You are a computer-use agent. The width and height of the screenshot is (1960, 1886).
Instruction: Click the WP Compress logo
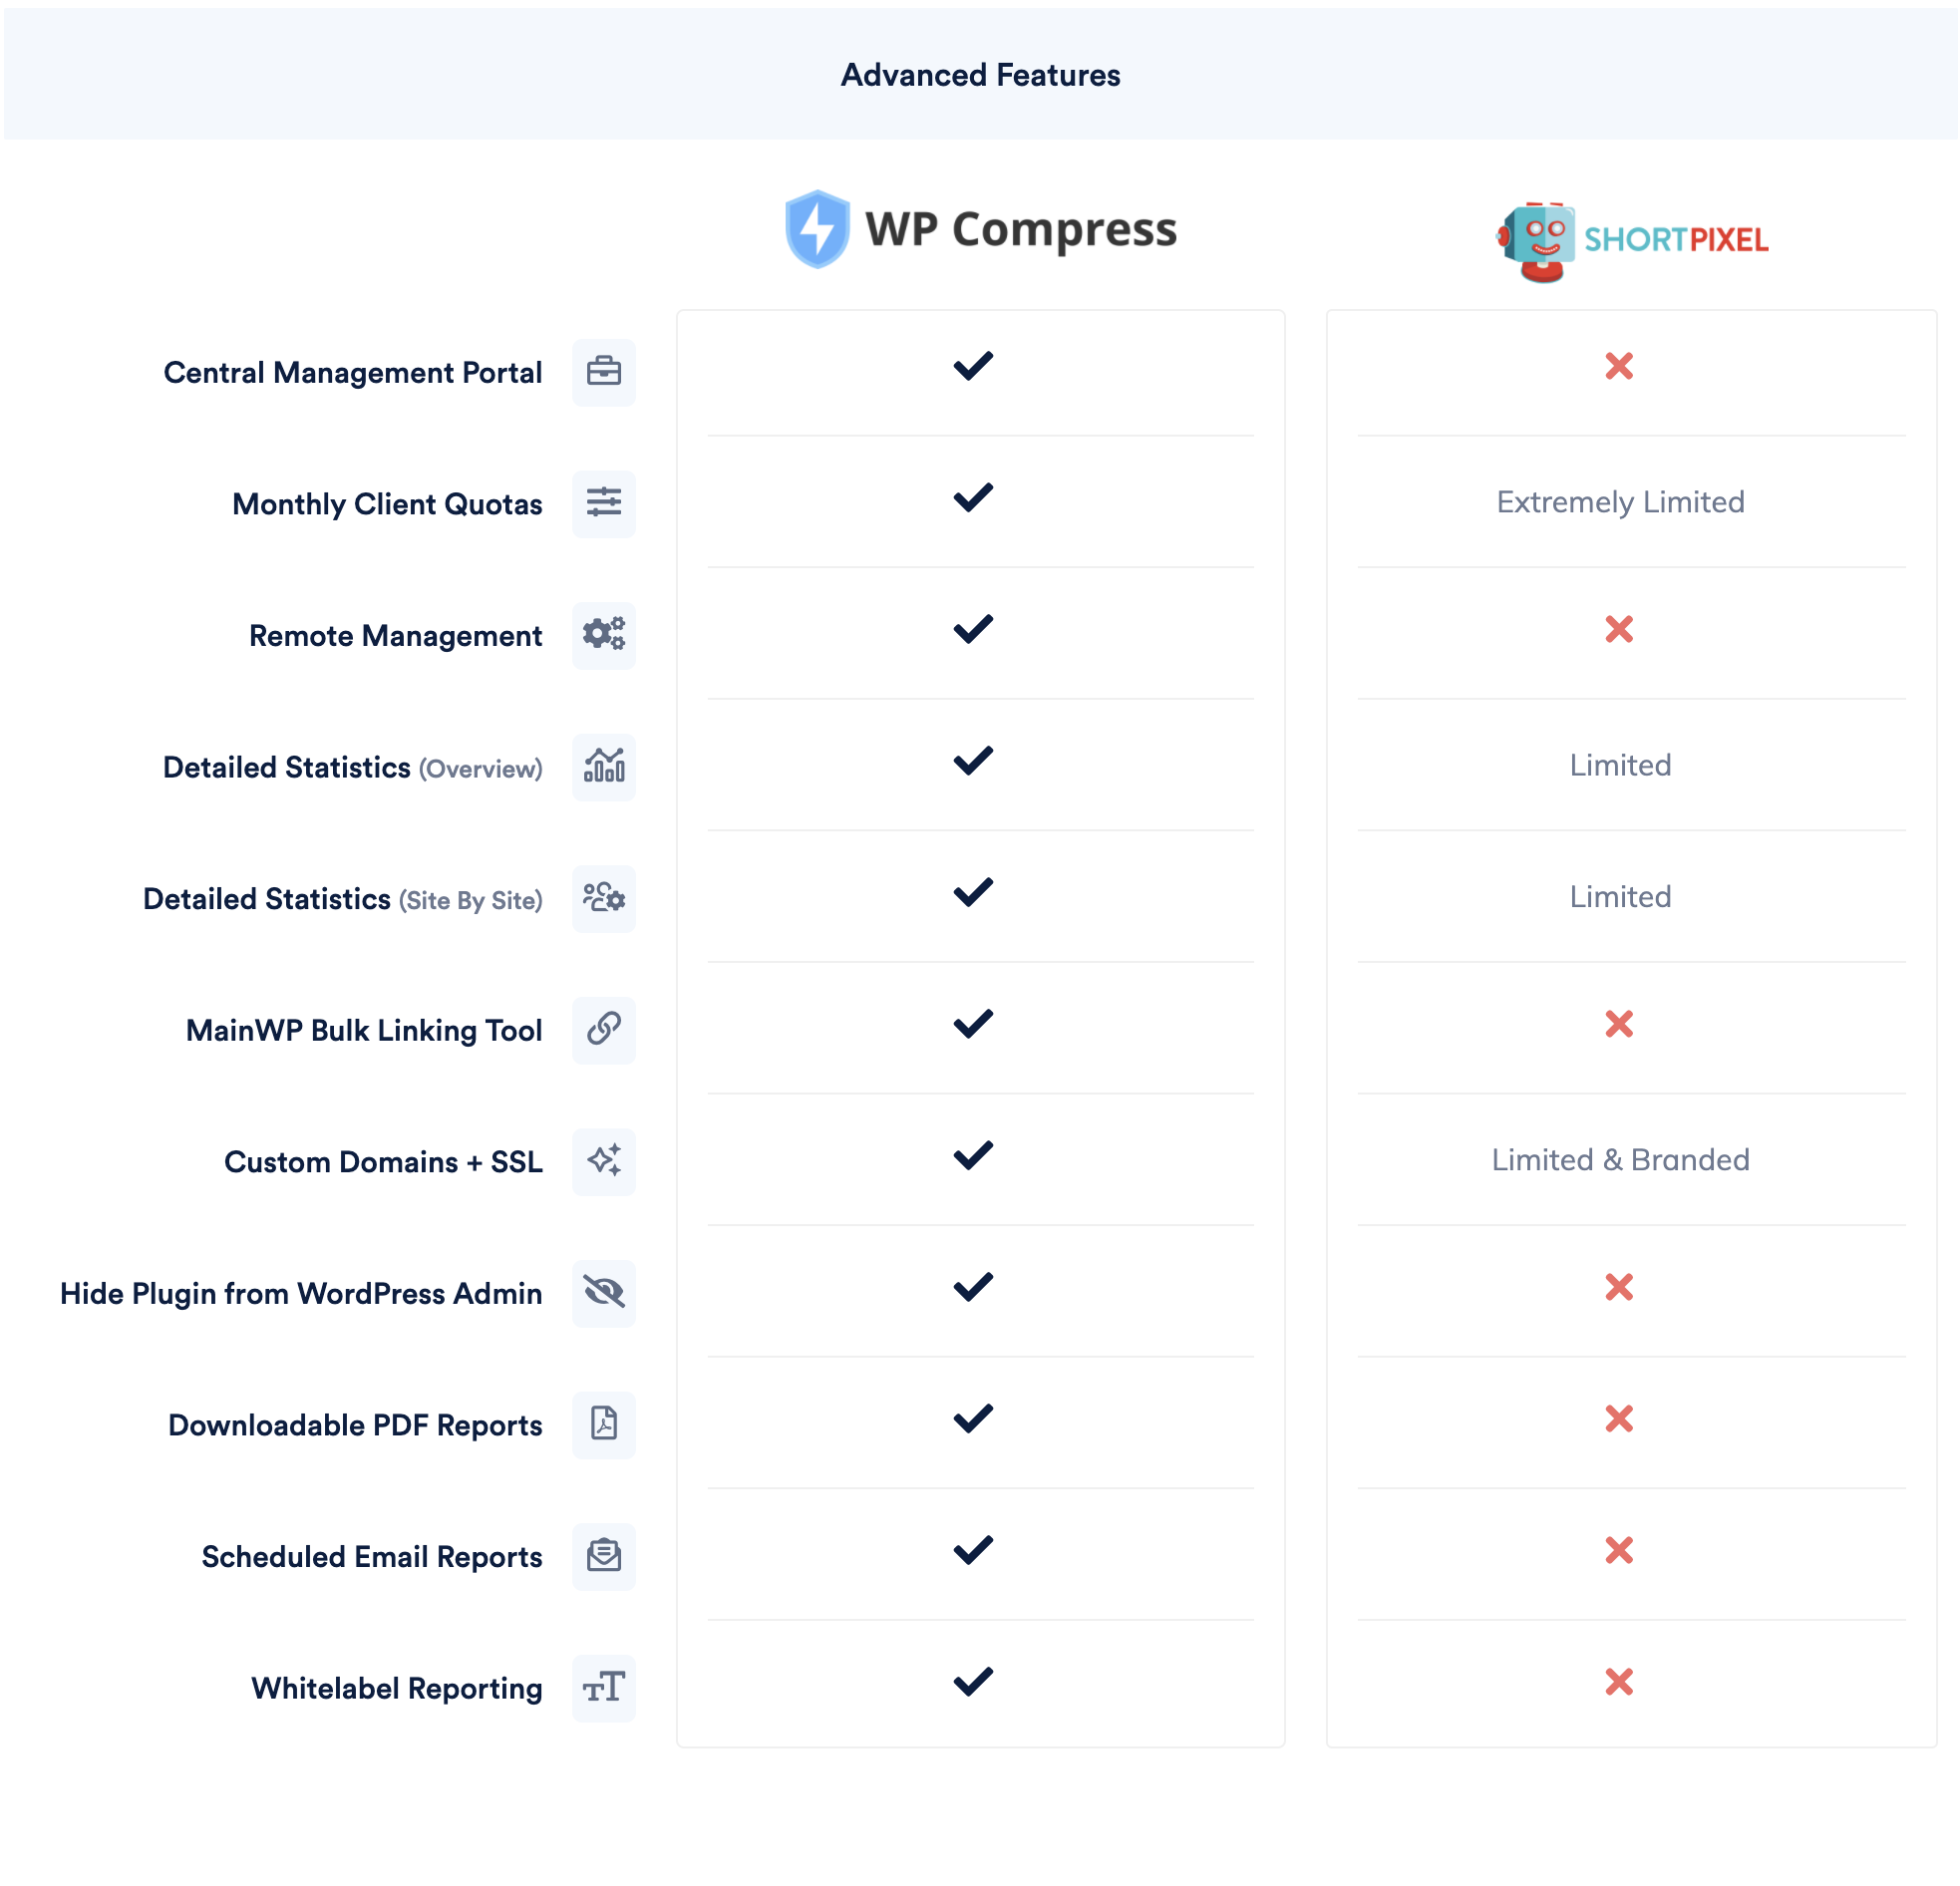980,230
